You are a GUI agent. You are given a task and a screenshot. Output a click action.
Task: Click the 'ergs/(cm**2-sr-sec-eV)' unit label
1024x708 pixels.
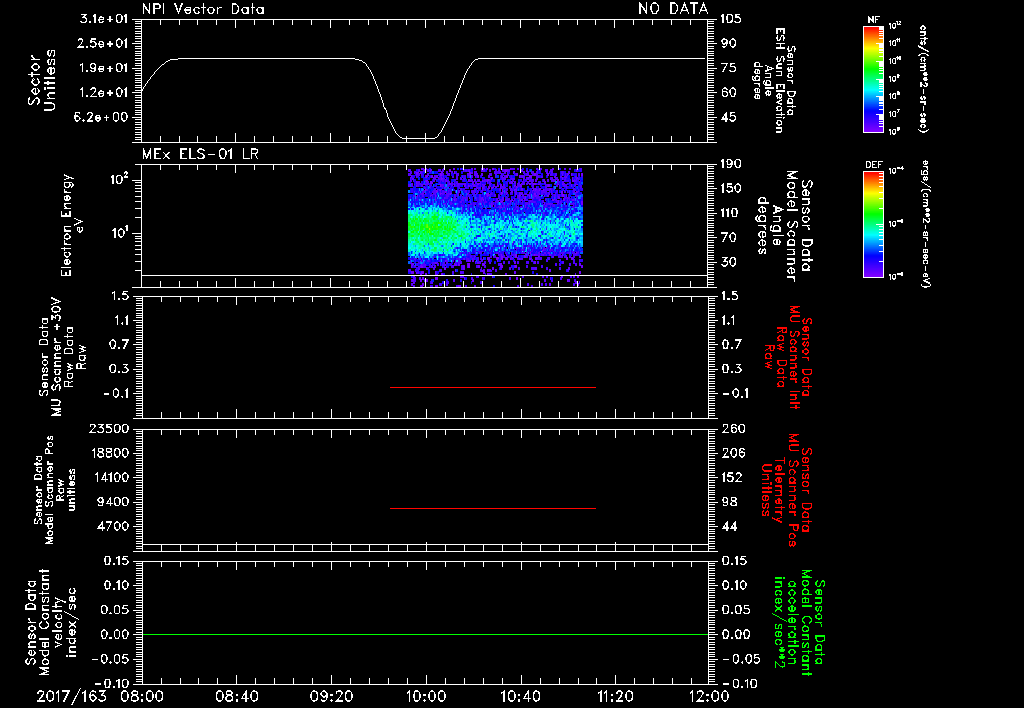[925, 224]
